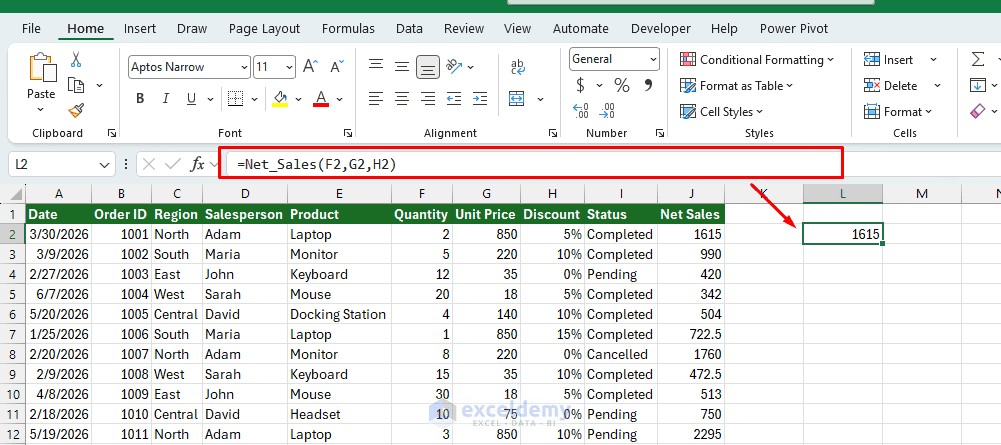
Task: Apply red Font Color
Action: click(x=321, y=99)
